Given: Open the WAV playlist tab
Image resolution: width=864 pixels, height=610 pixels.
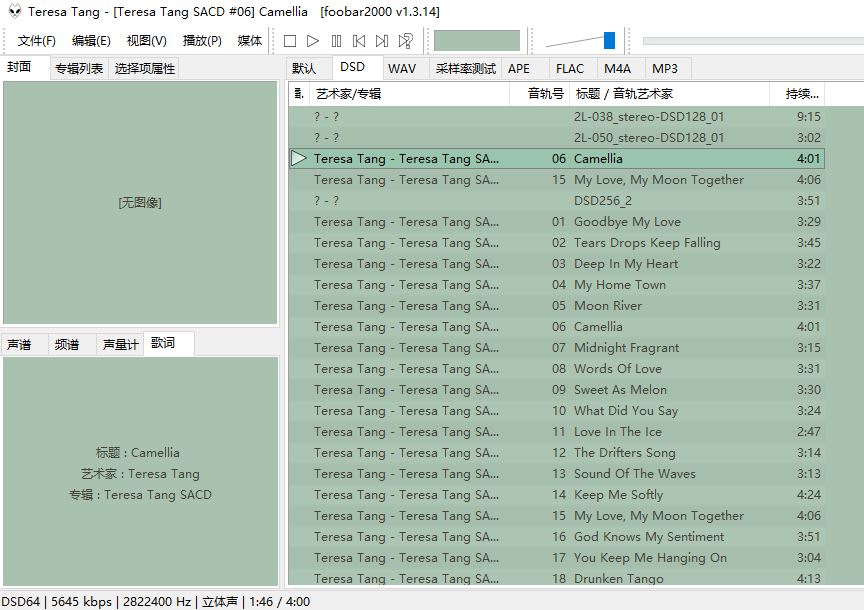Looking at the screenshot, I should (x=406, y=69).
